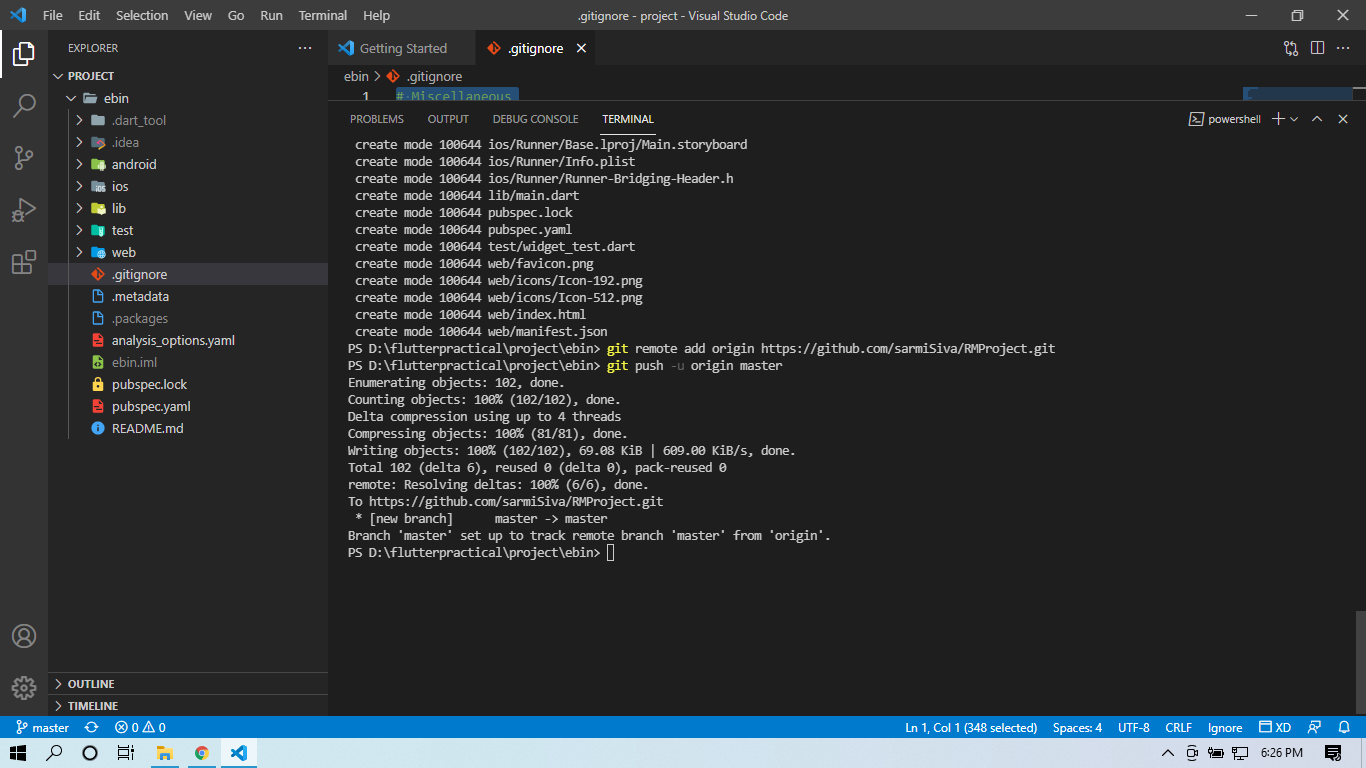Maximize the terminal panel size

[x=1317, y=119]
